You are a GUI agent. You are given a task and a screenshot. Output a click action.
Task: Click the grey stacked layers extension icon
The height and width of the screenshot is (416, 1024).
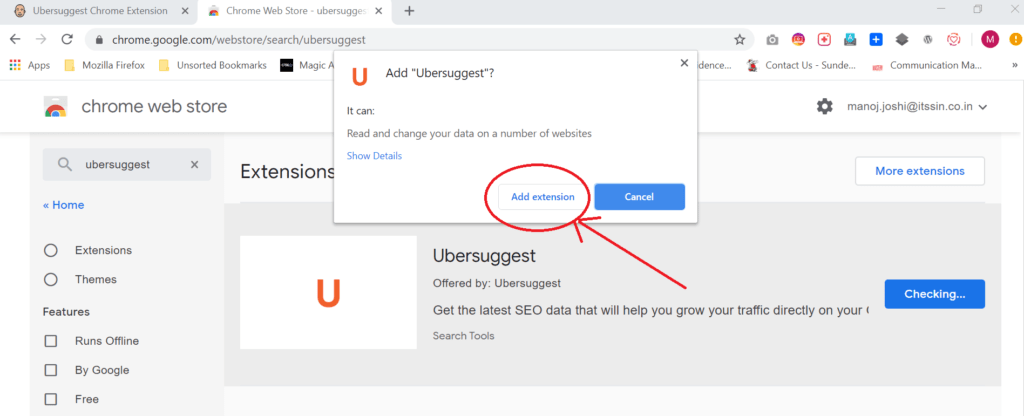tap(902, 40)
